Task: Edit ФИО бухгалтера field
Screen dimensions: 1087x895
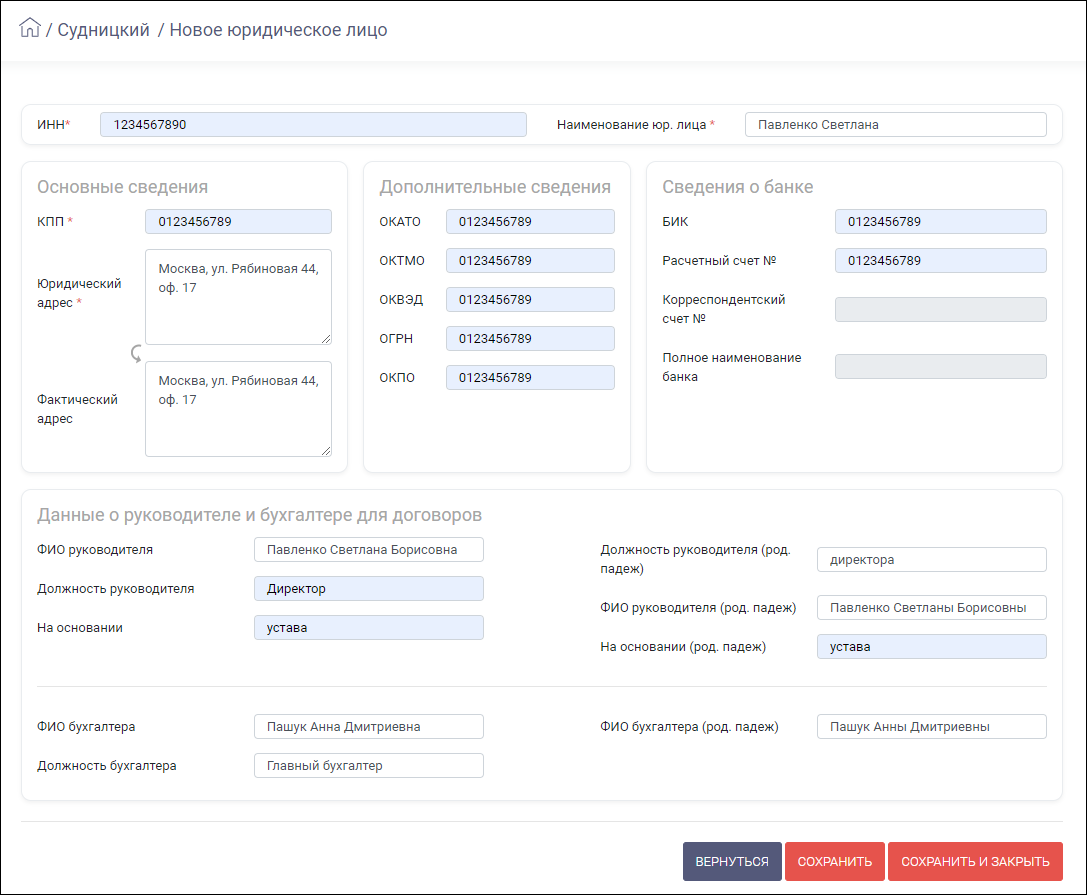Action: coord(369,727)
